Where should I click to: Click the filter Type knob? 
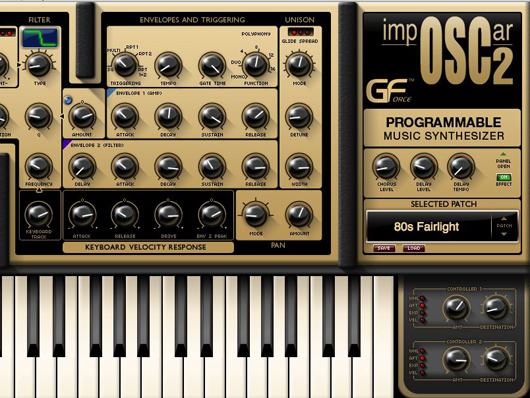click(39, 65)
